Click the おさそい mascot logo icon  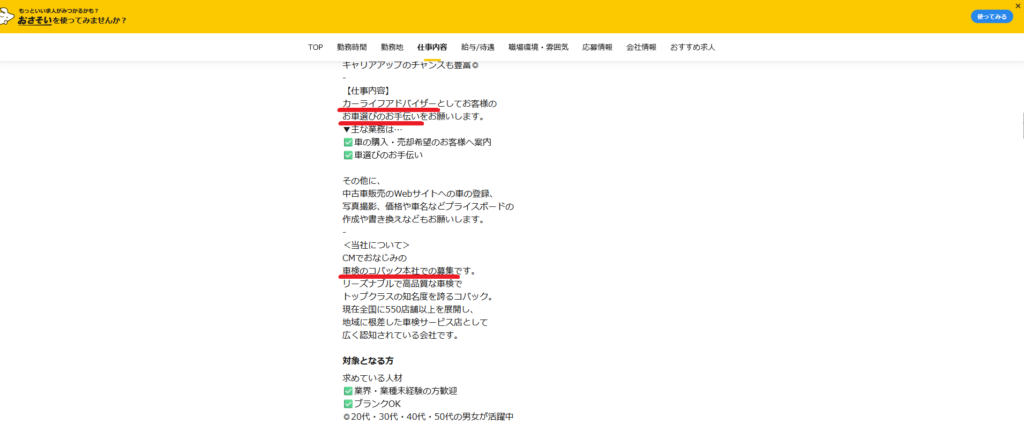point(10,17)
